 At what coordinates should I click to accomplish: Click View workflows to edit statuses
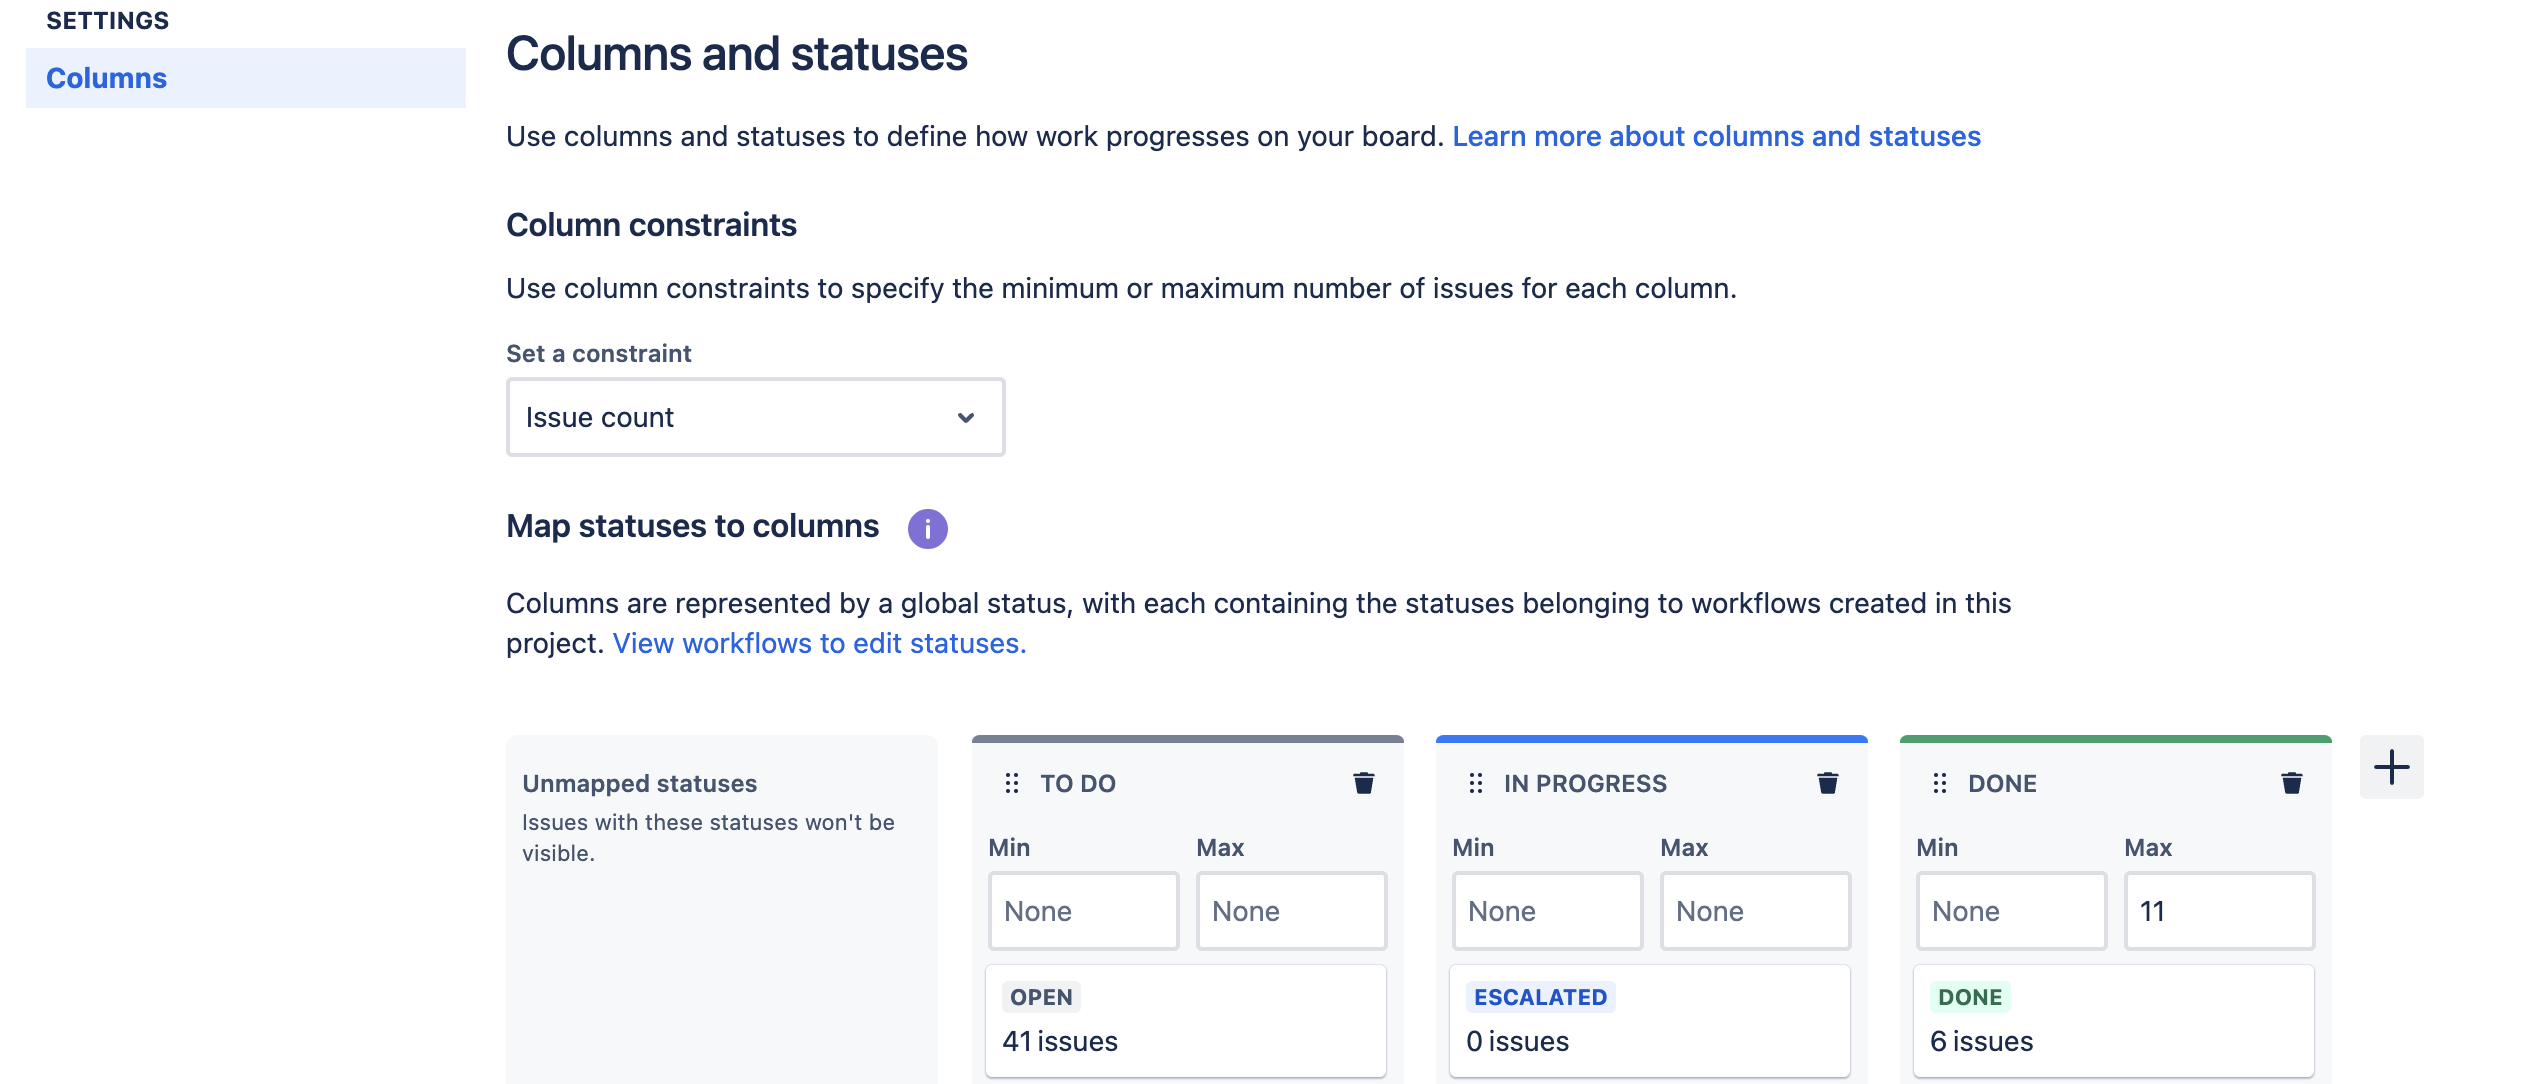coord(819,643)
